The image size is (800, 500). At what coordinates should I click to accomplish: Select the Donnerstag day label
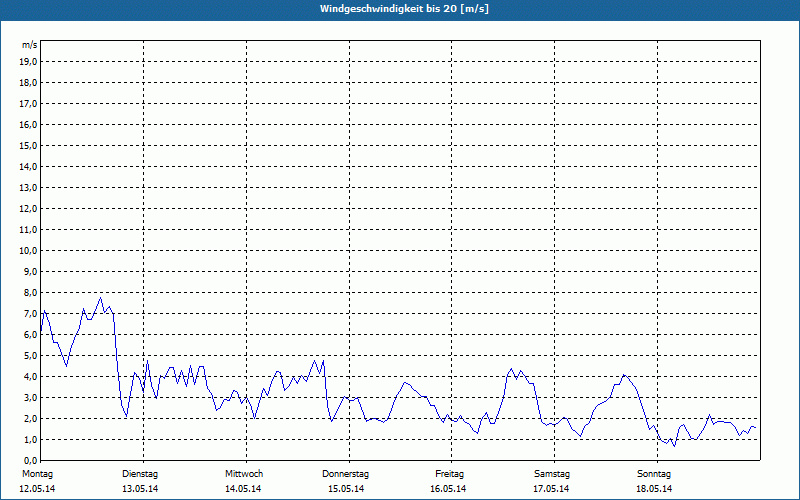tap(345, 474)
